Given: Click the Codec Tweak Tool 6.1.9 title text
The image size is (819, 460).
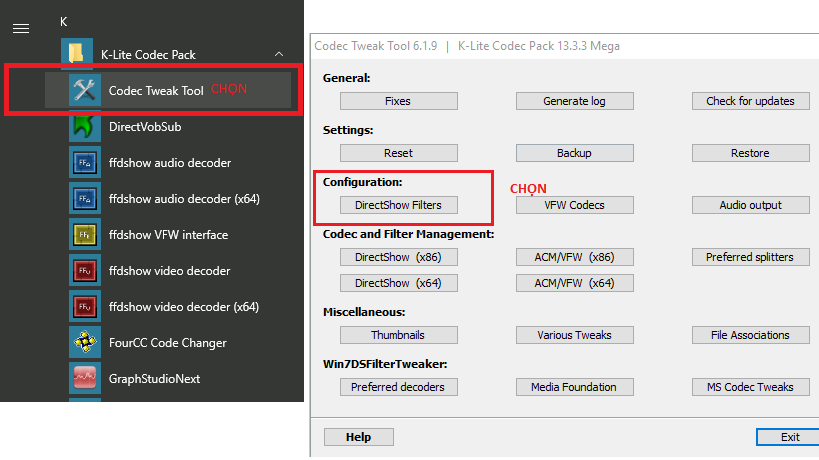Looking at the screenshot, I should 376,46.
